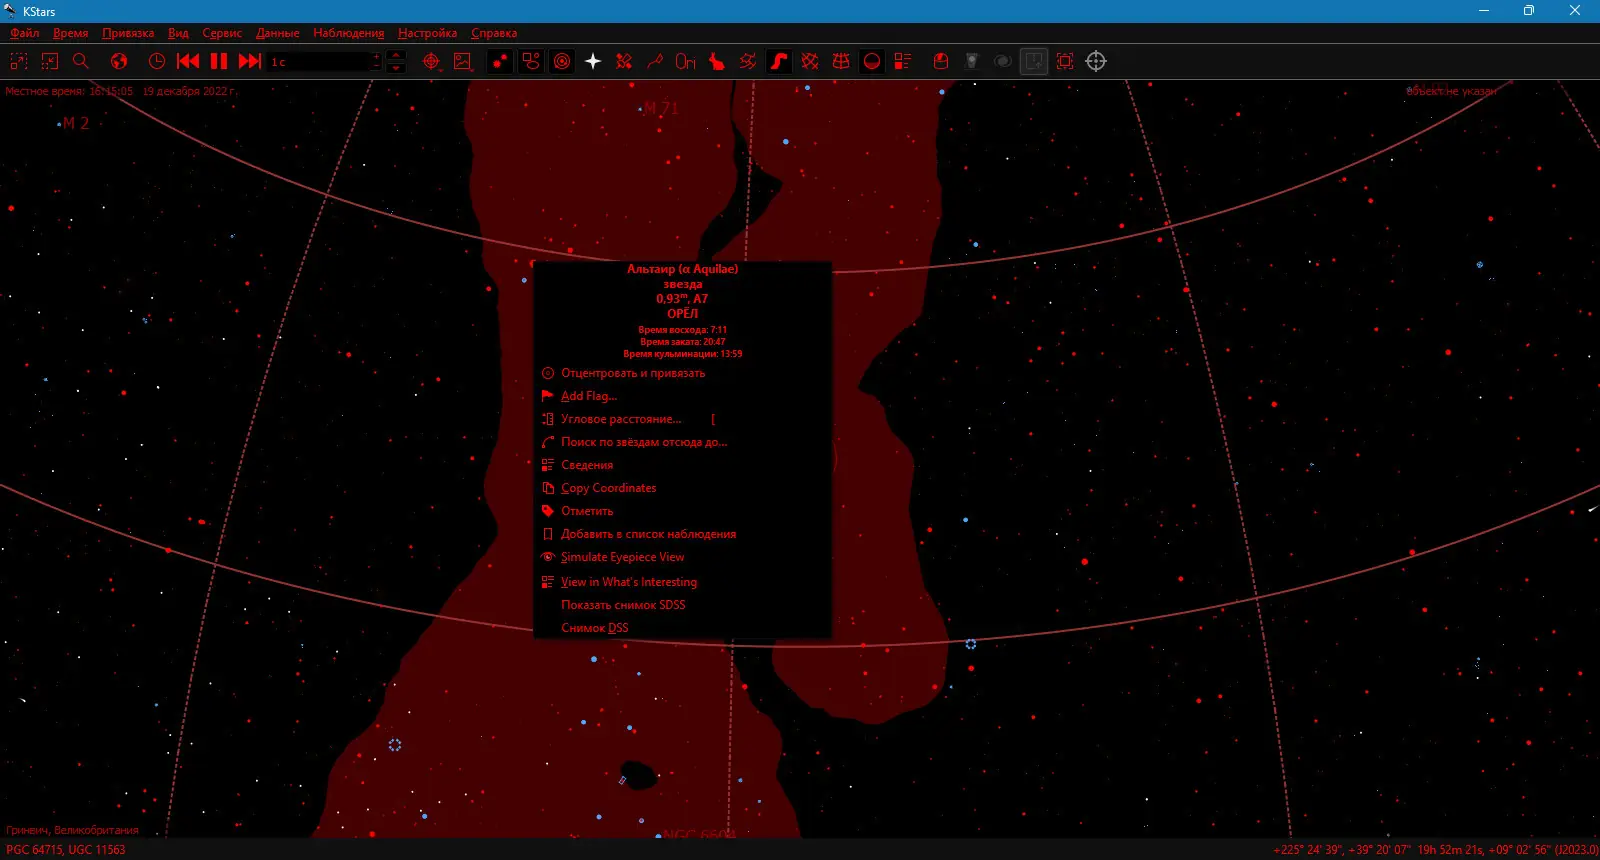This screenshot has width=1600, height=860.
Task: Open the Наблюдения menu
Action: tap(349, 33)
